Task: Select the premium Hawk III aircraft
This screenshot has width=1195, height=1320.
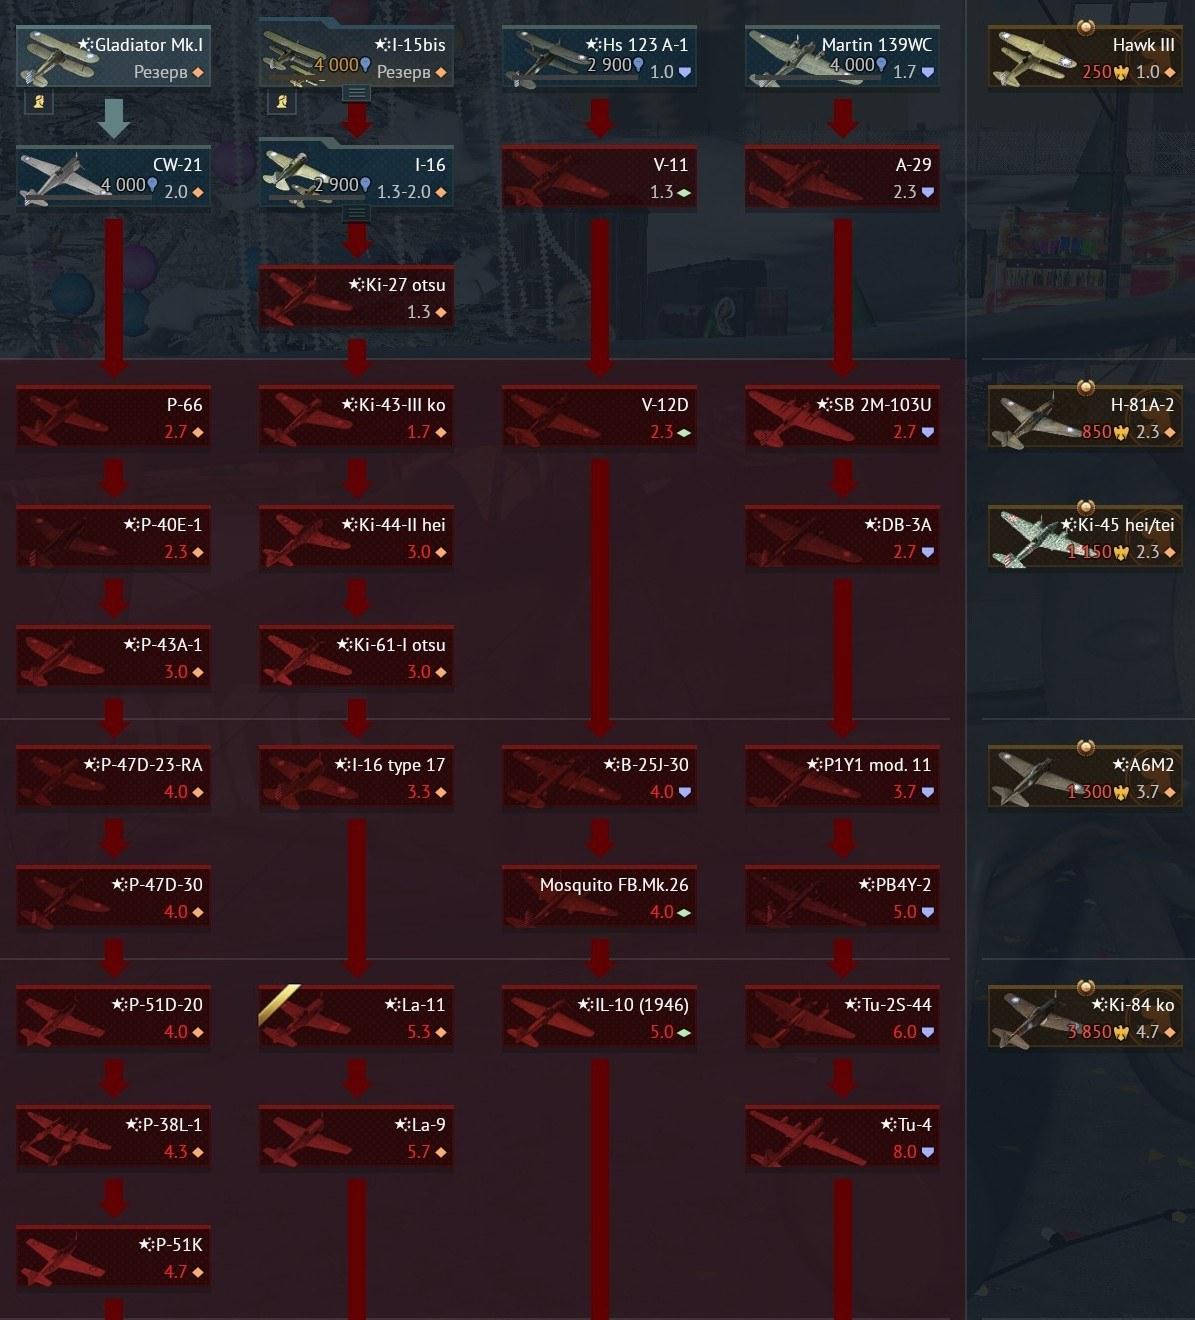Action: point(1085,58)
